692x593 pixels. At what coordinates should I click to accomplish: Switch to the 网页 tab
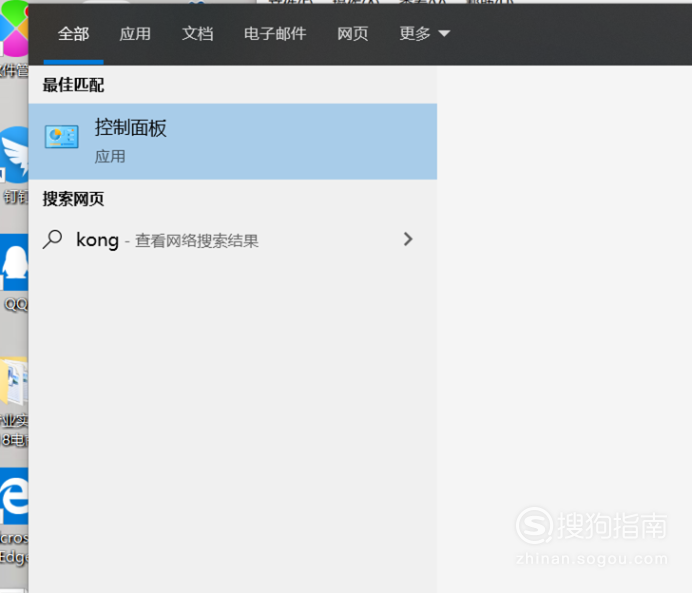(x=353, y=34)
